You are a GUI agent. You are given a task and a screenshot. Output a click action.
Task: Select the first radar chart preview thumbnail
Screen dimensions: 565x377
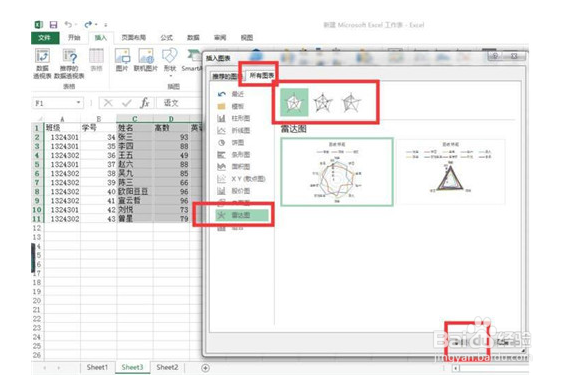pyautogui.click(x=337, y=172)
